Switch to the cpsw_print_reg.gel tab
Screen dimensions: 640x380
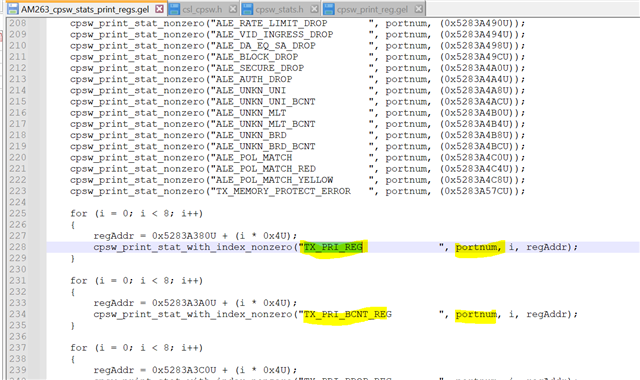coord(373,9)
